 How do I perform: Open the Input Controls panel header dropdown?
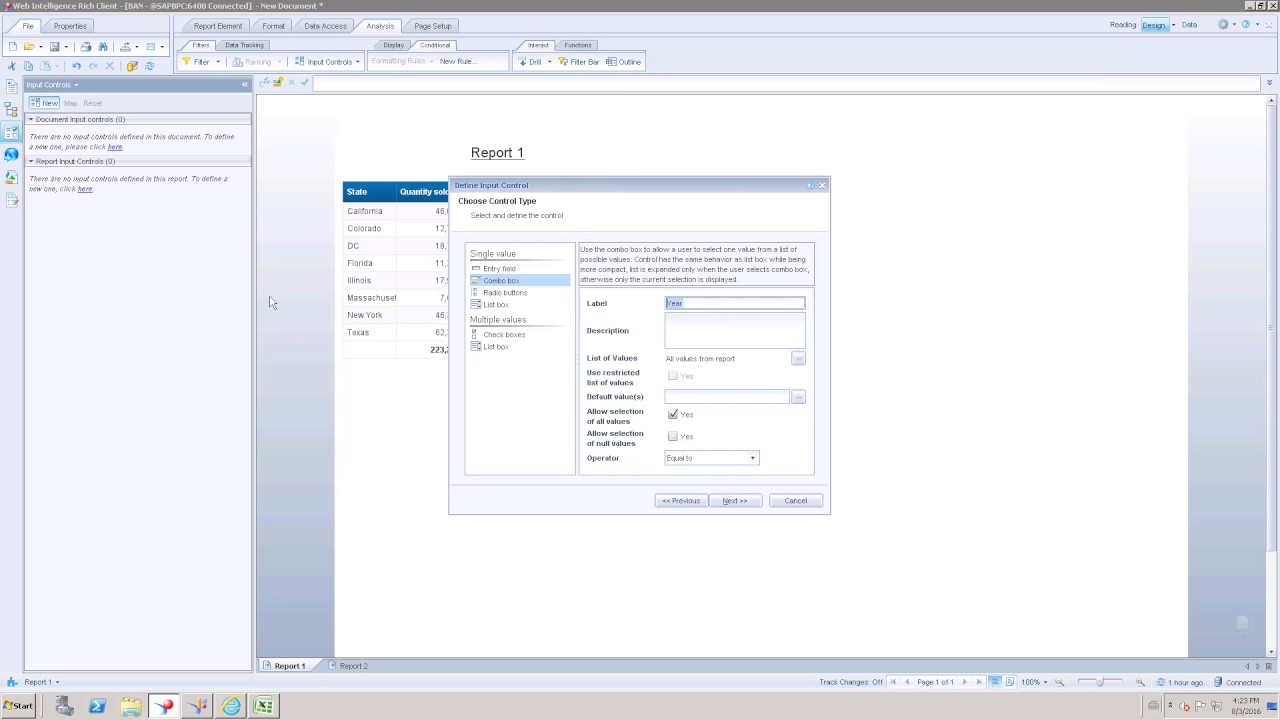click(x=75, y=85)
